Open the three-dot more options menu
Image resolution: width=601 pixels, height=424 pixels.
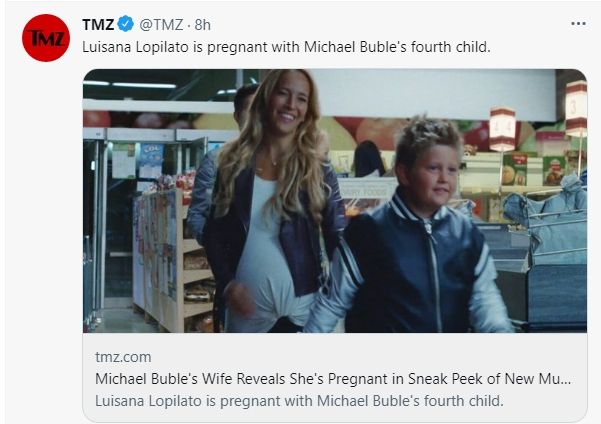tap(578, 24)
